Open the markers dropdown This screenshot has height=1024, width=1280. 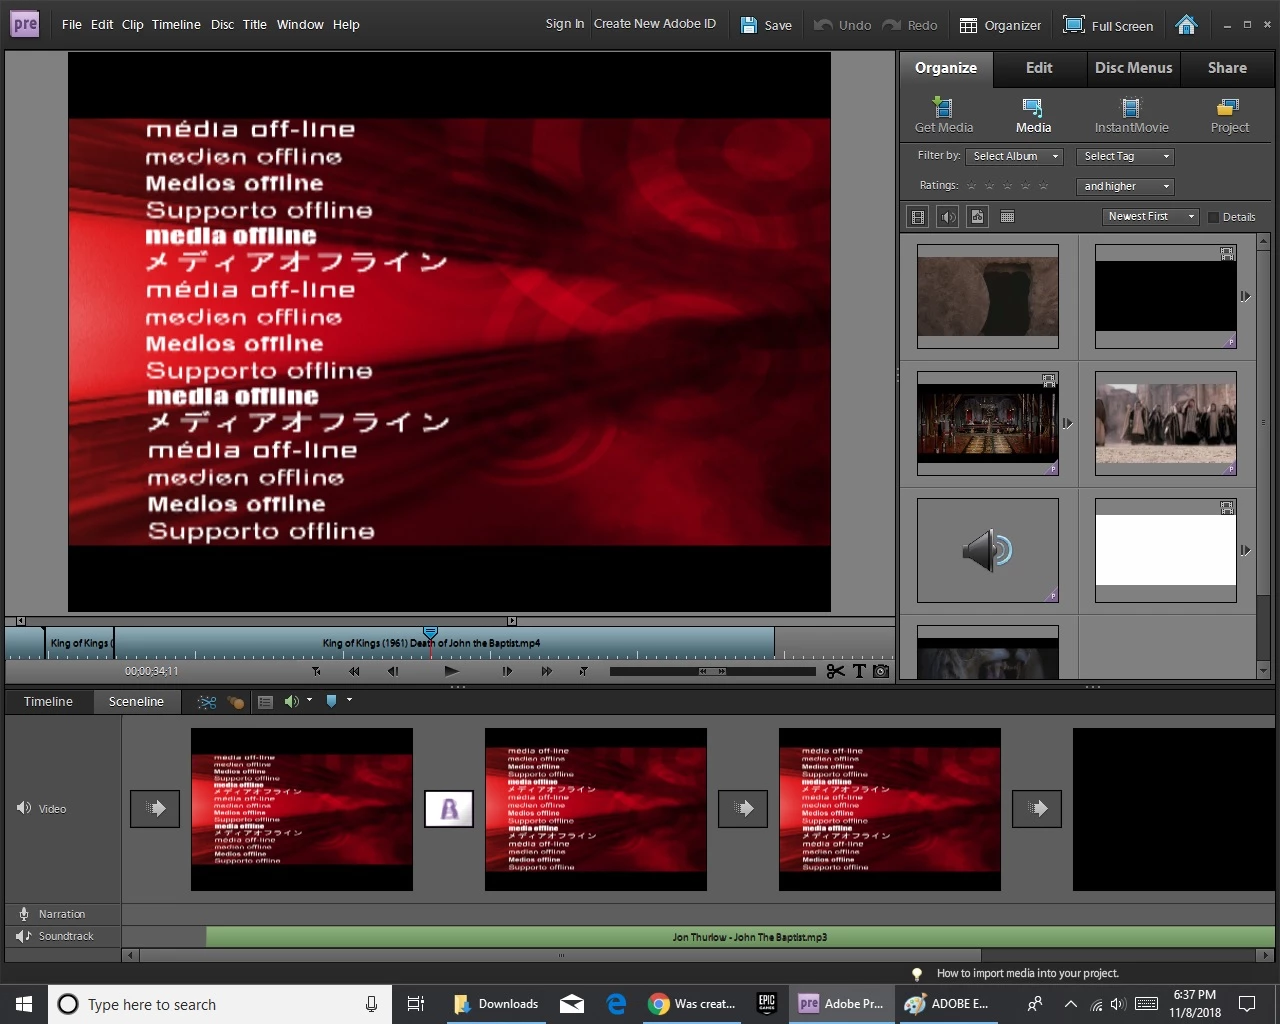[x=338, y=701]
